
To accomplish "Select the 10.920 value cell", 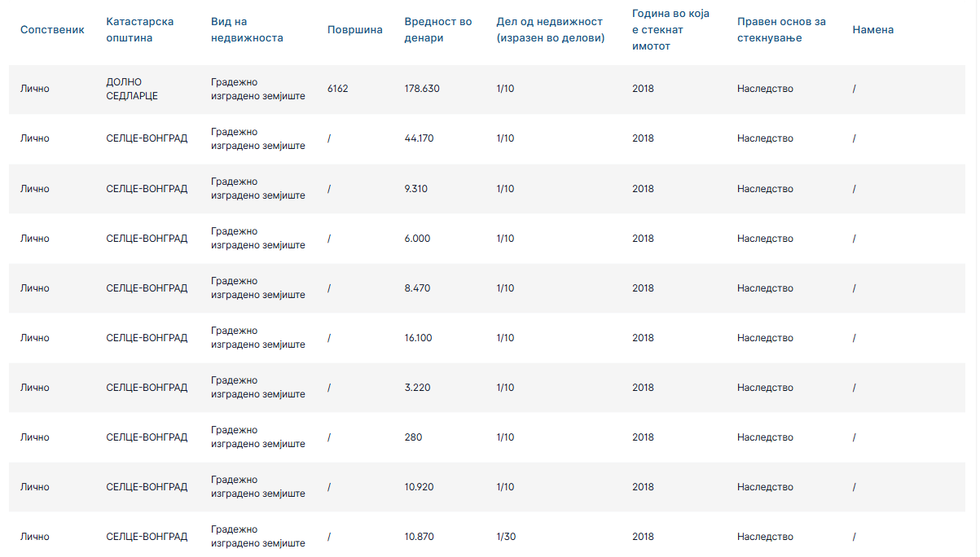I will tap(419, 487).
